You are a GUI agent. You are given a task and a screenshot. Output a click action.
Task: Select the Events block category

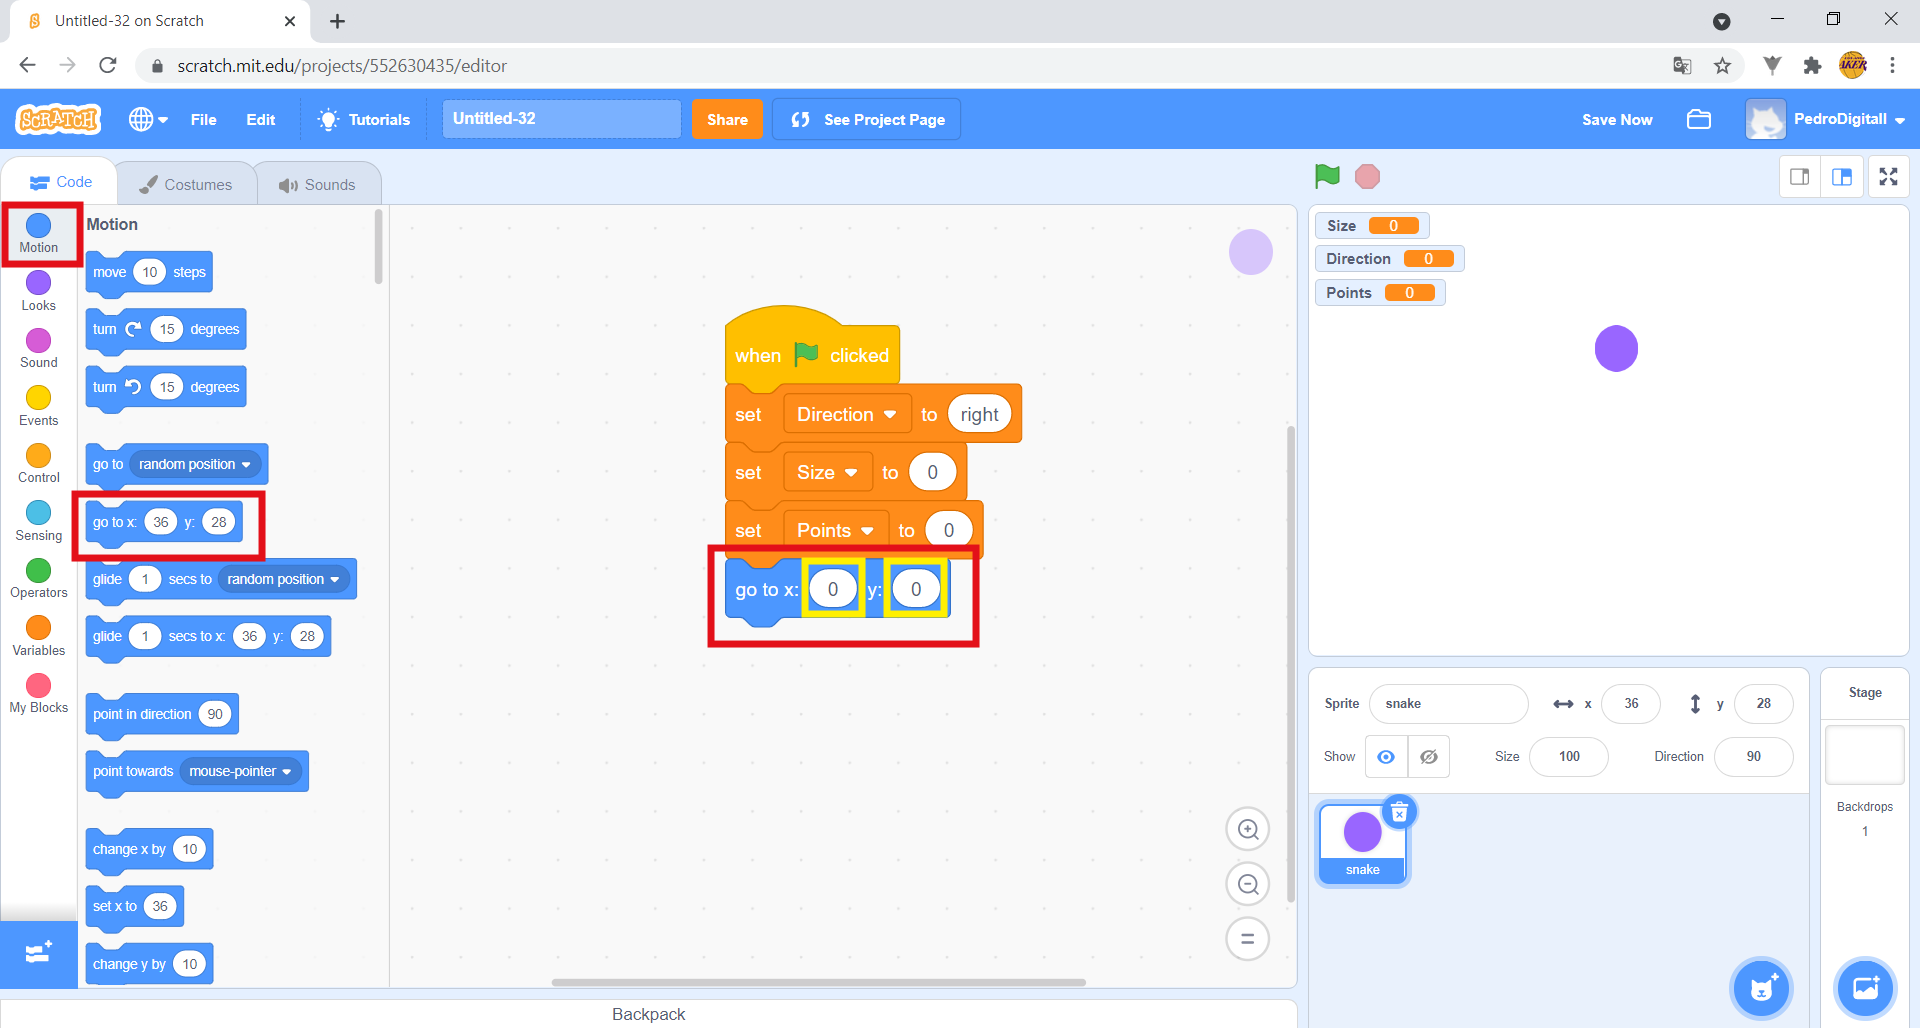[38, 406]
